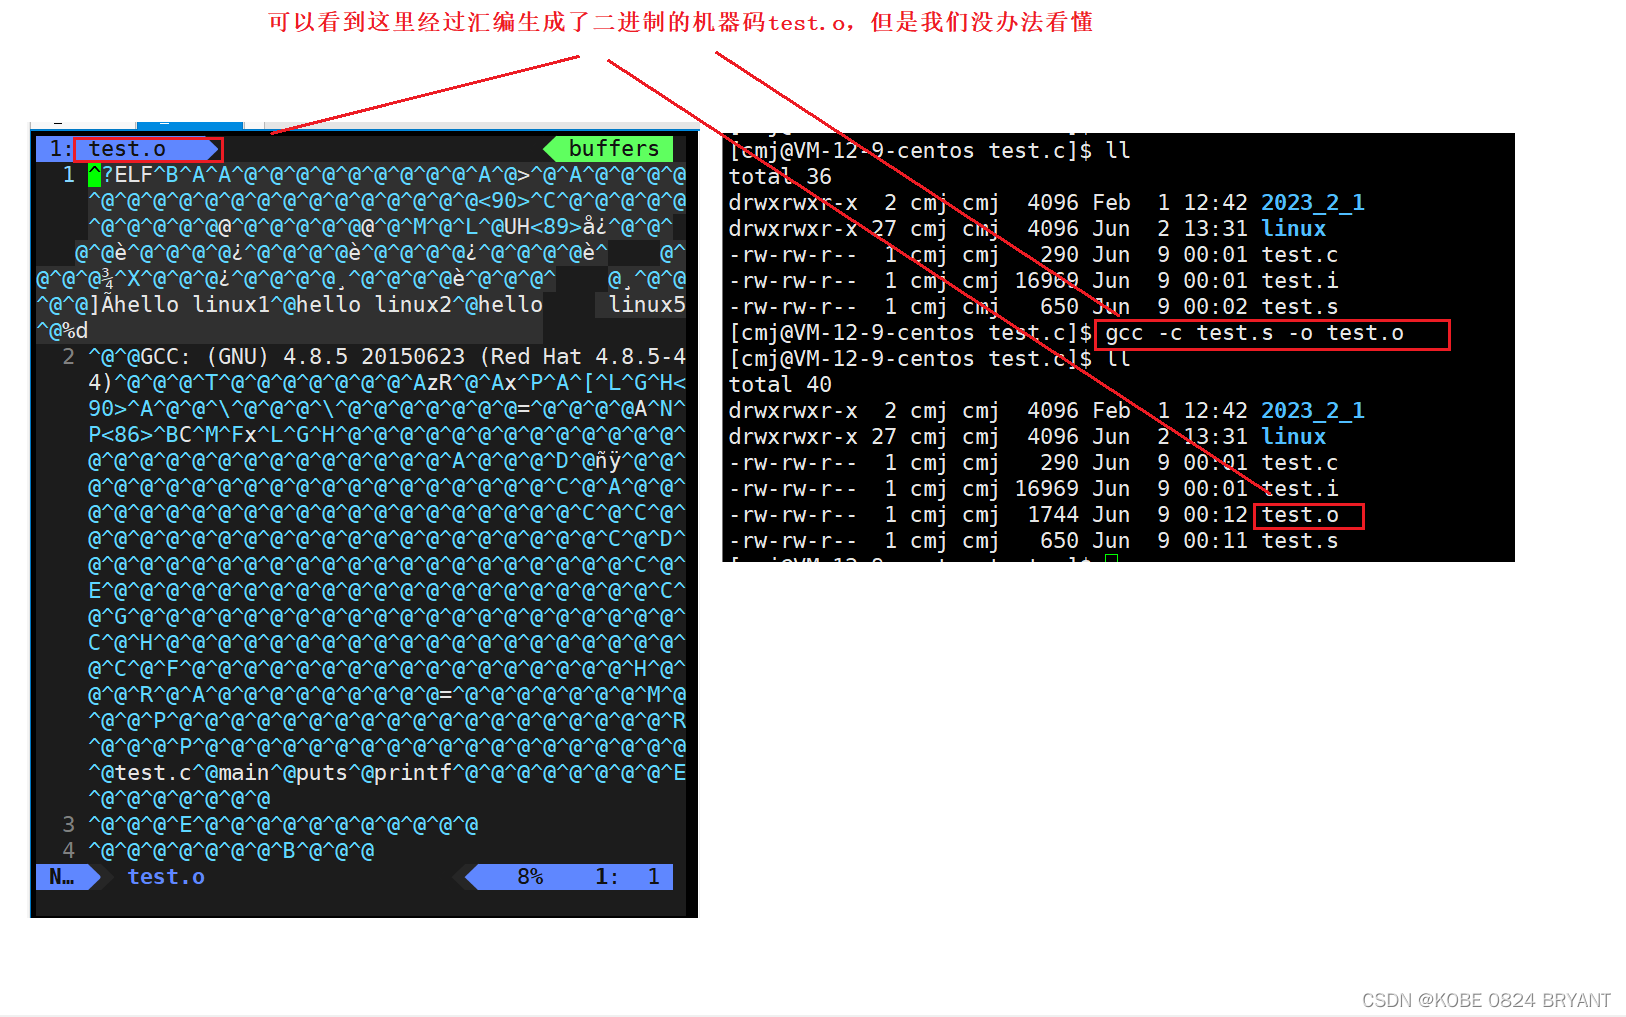Click the first linux directory name in terminal
Image resolution: width=1626 pixels, height=1017 pixels.
pos(1293,229)
